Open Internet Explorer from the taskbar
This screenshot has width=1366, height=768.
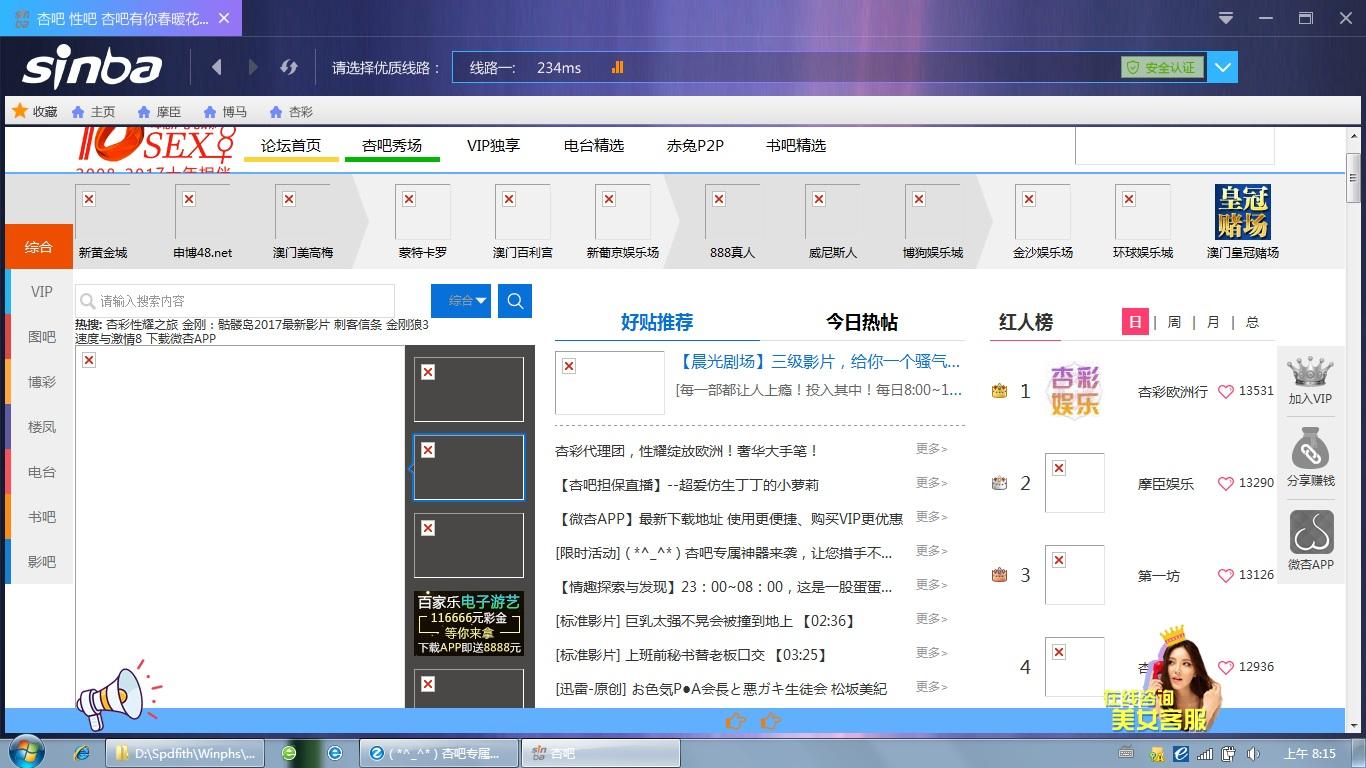point(82,753)
